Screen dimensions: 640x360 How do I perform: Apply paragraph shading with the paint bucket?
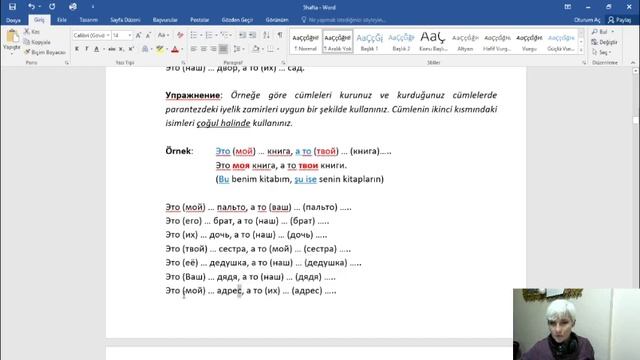(x=256, y=49)
